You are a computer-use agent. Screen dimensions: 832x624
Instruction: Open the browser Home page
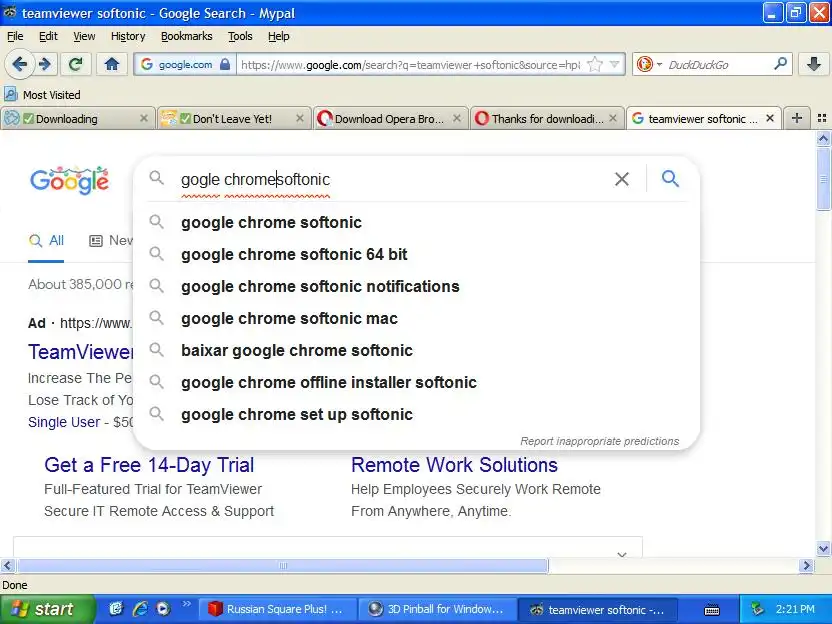(111, 65)
